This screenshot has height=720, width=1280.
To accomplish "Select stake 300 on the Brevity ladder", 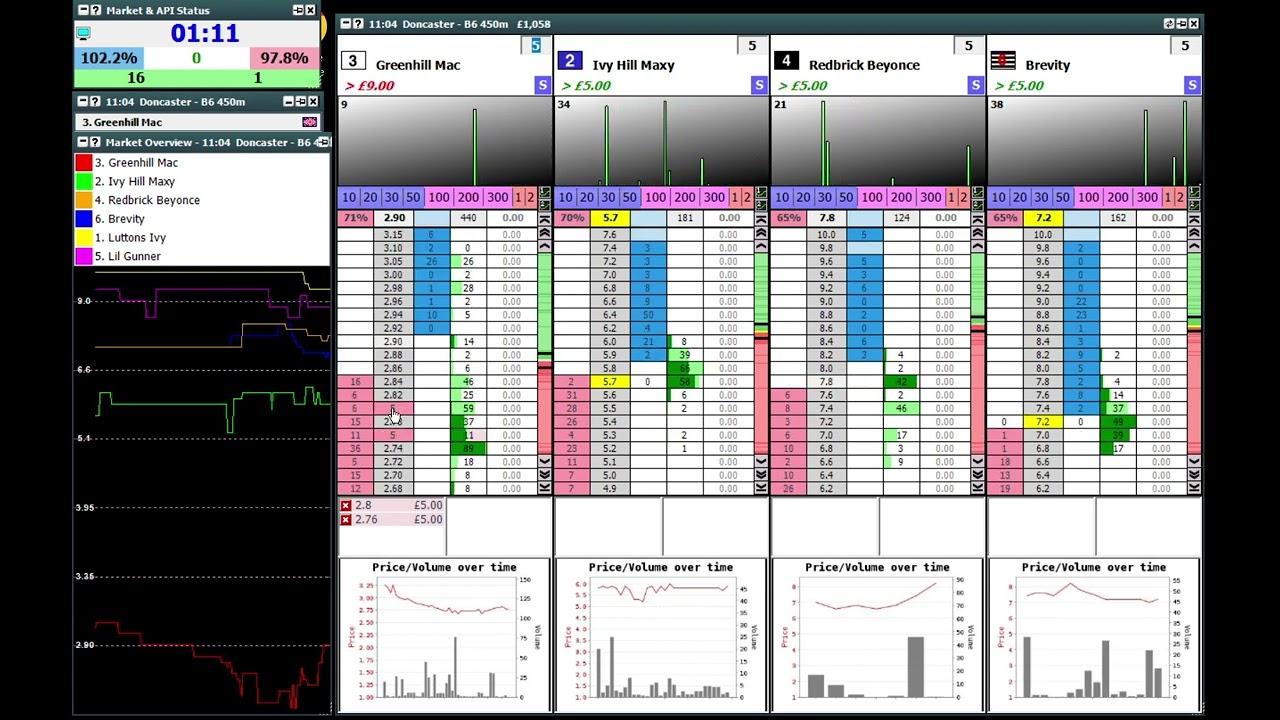I will coord(1147,197).
